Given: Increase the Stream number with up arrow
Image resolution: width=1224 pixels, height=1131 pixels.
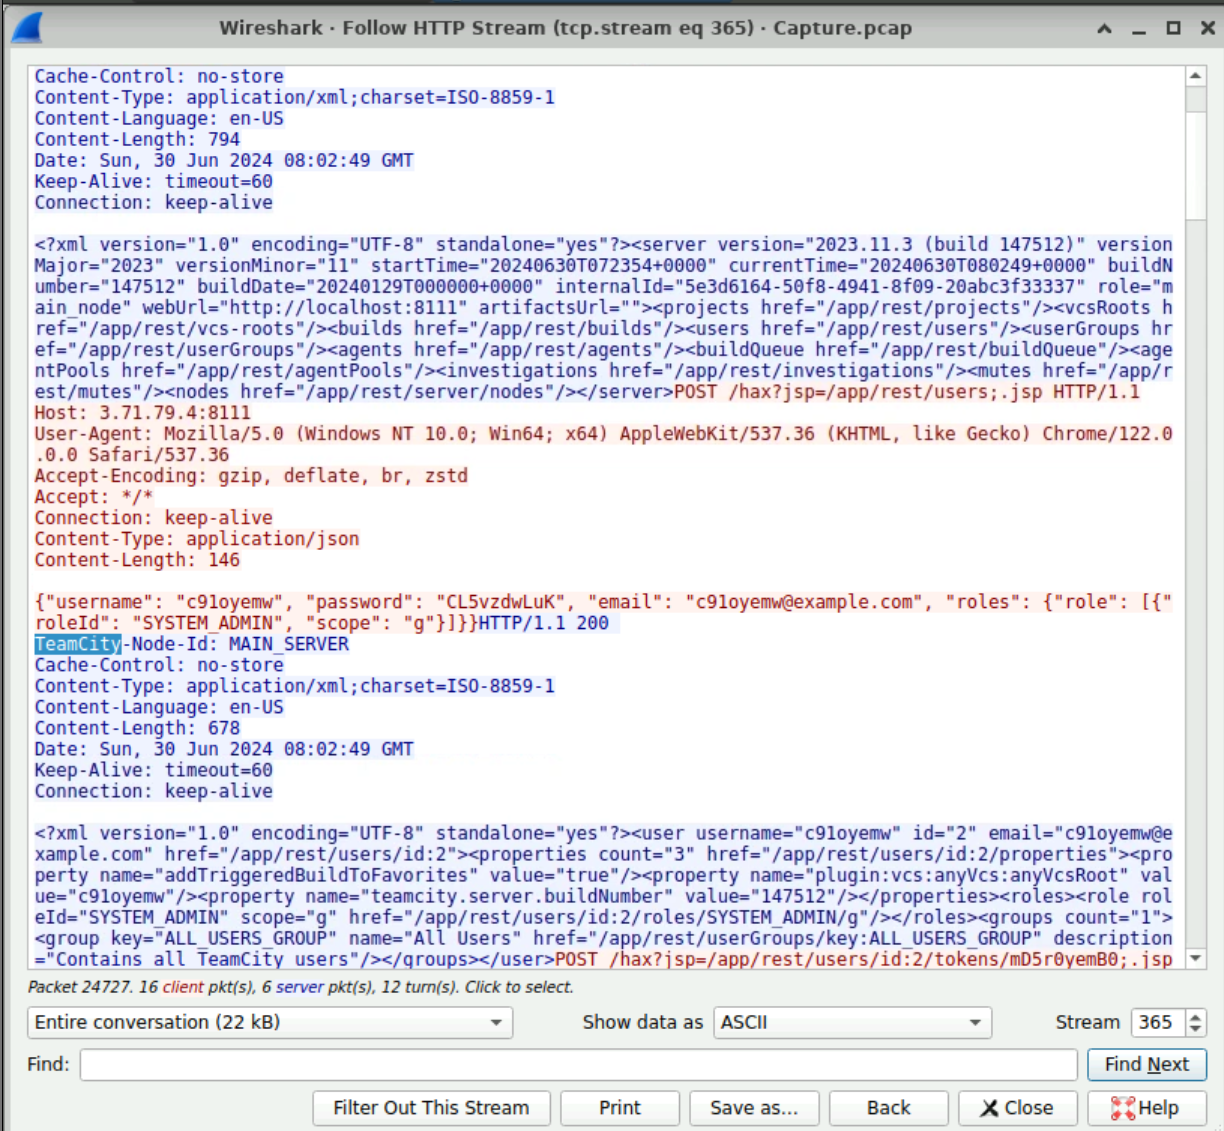Looking at the screenshot, I should point(1195,1016).
